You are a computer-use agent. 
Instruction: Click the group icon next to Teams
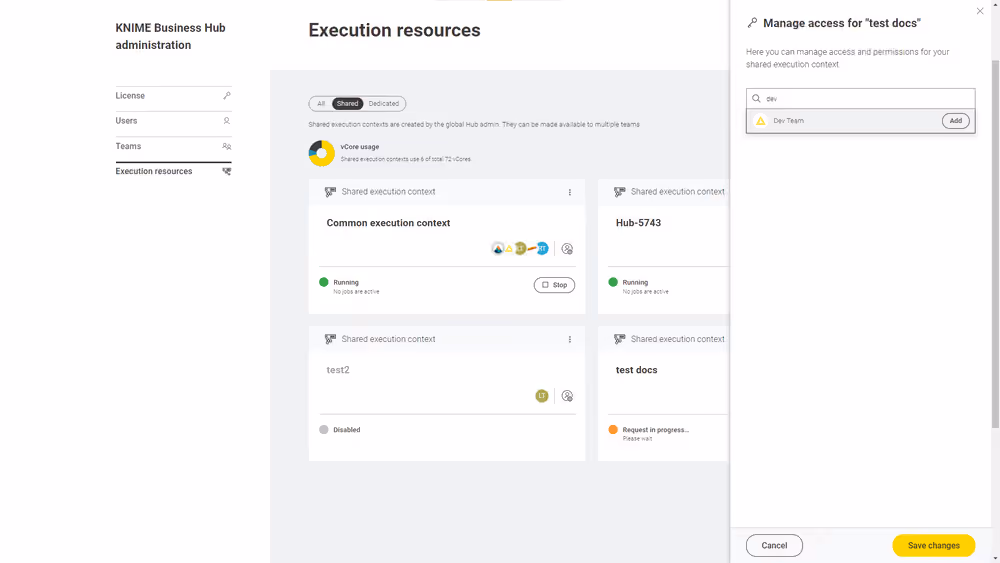tap(226, 146)
